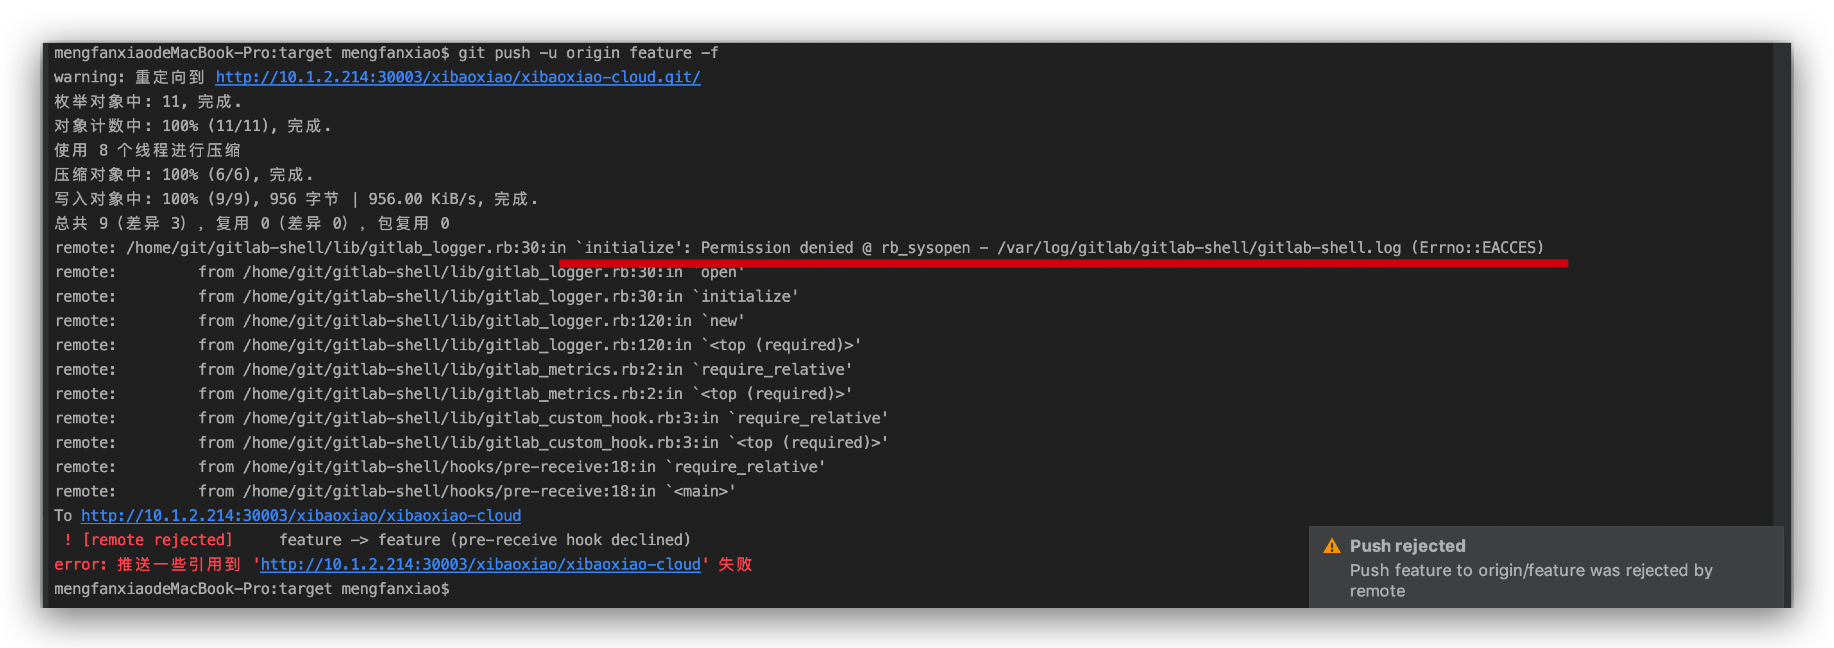Click the '总共 9 (差异 3)' summary line

point(252,223)
